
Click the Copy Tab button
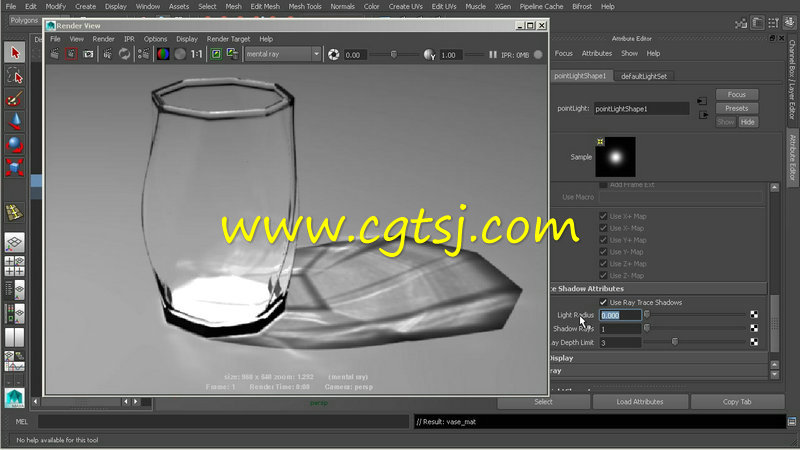[737, 402]
